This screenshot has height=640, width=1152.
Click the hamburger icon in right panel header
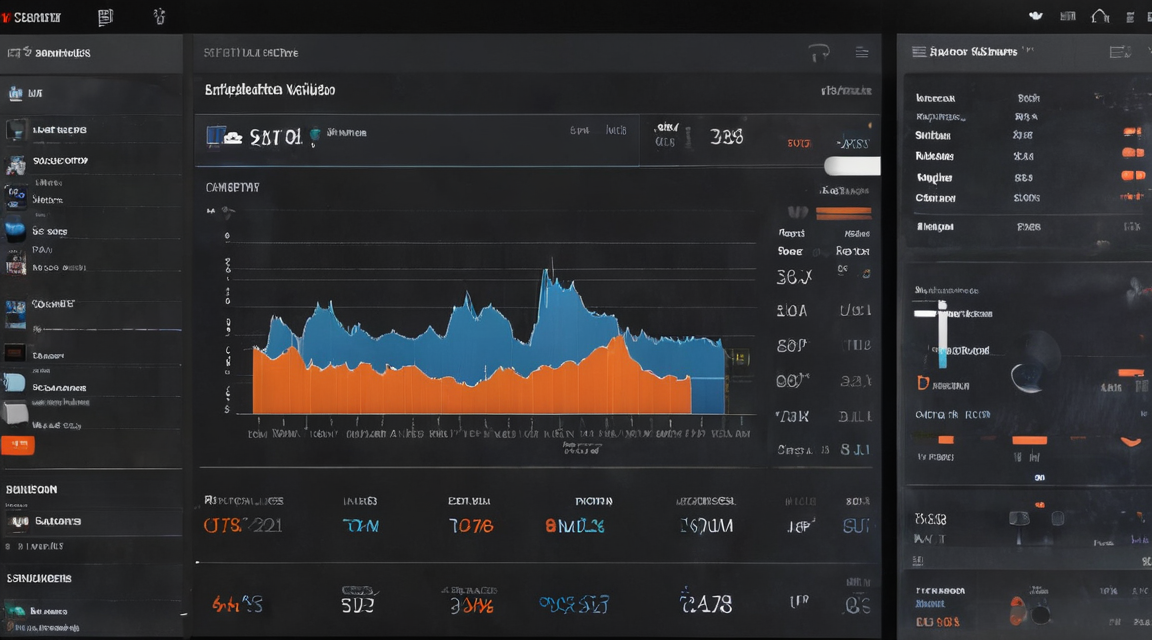click(x=918, y=51)
